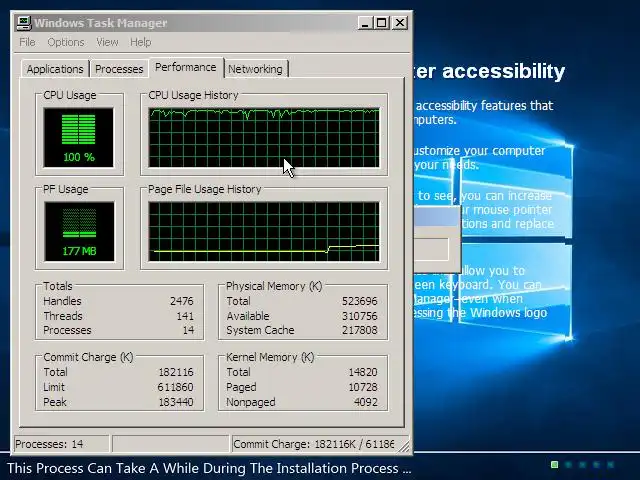The height and width of the screenshot is (480, 640).
Task: Open the Options menu
Action: tap(66, 42)
